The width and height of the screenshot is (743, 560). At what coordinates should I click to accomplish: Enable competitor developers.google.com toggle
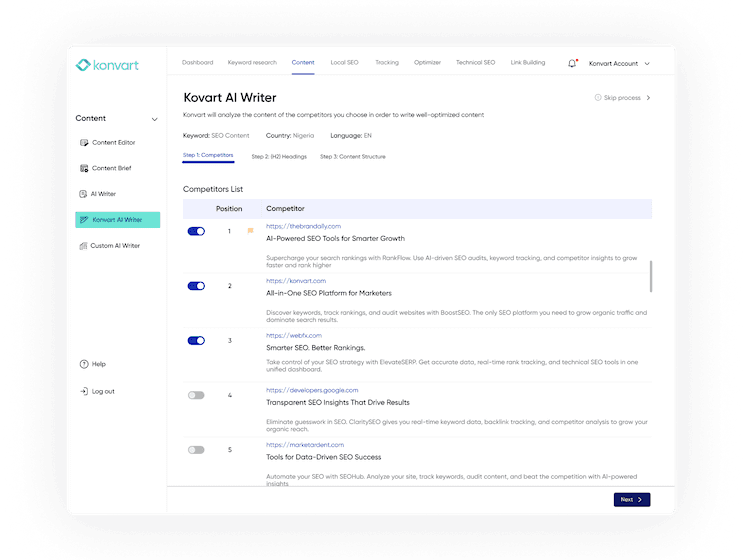click(x=196, y=395)
